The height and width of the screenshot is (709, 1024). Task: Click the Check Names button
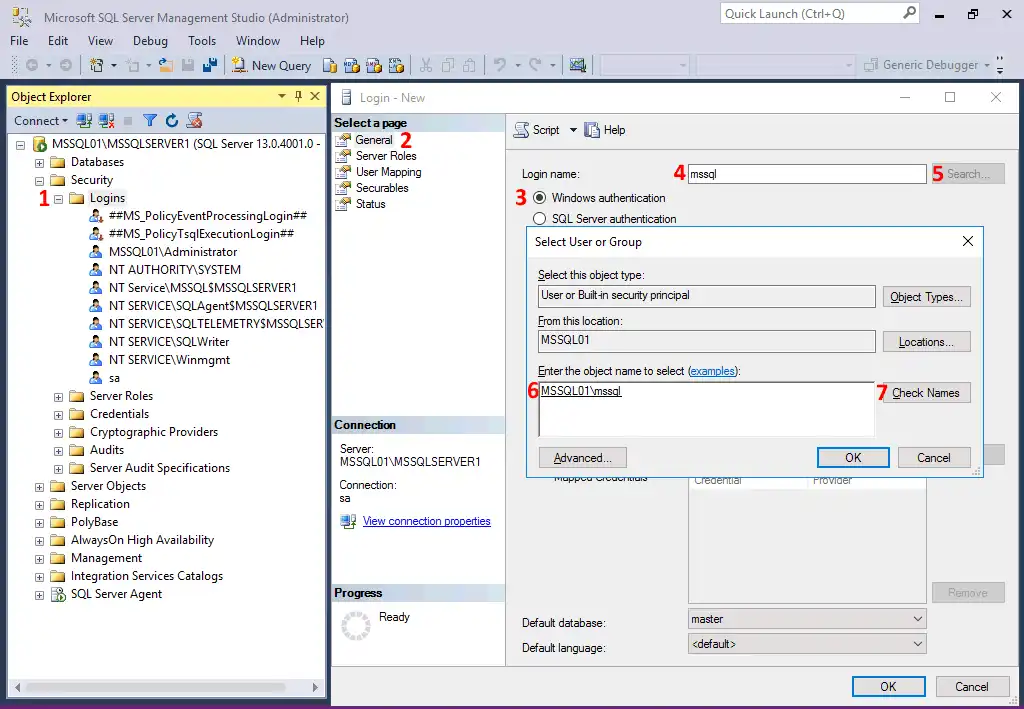point(925,392)
